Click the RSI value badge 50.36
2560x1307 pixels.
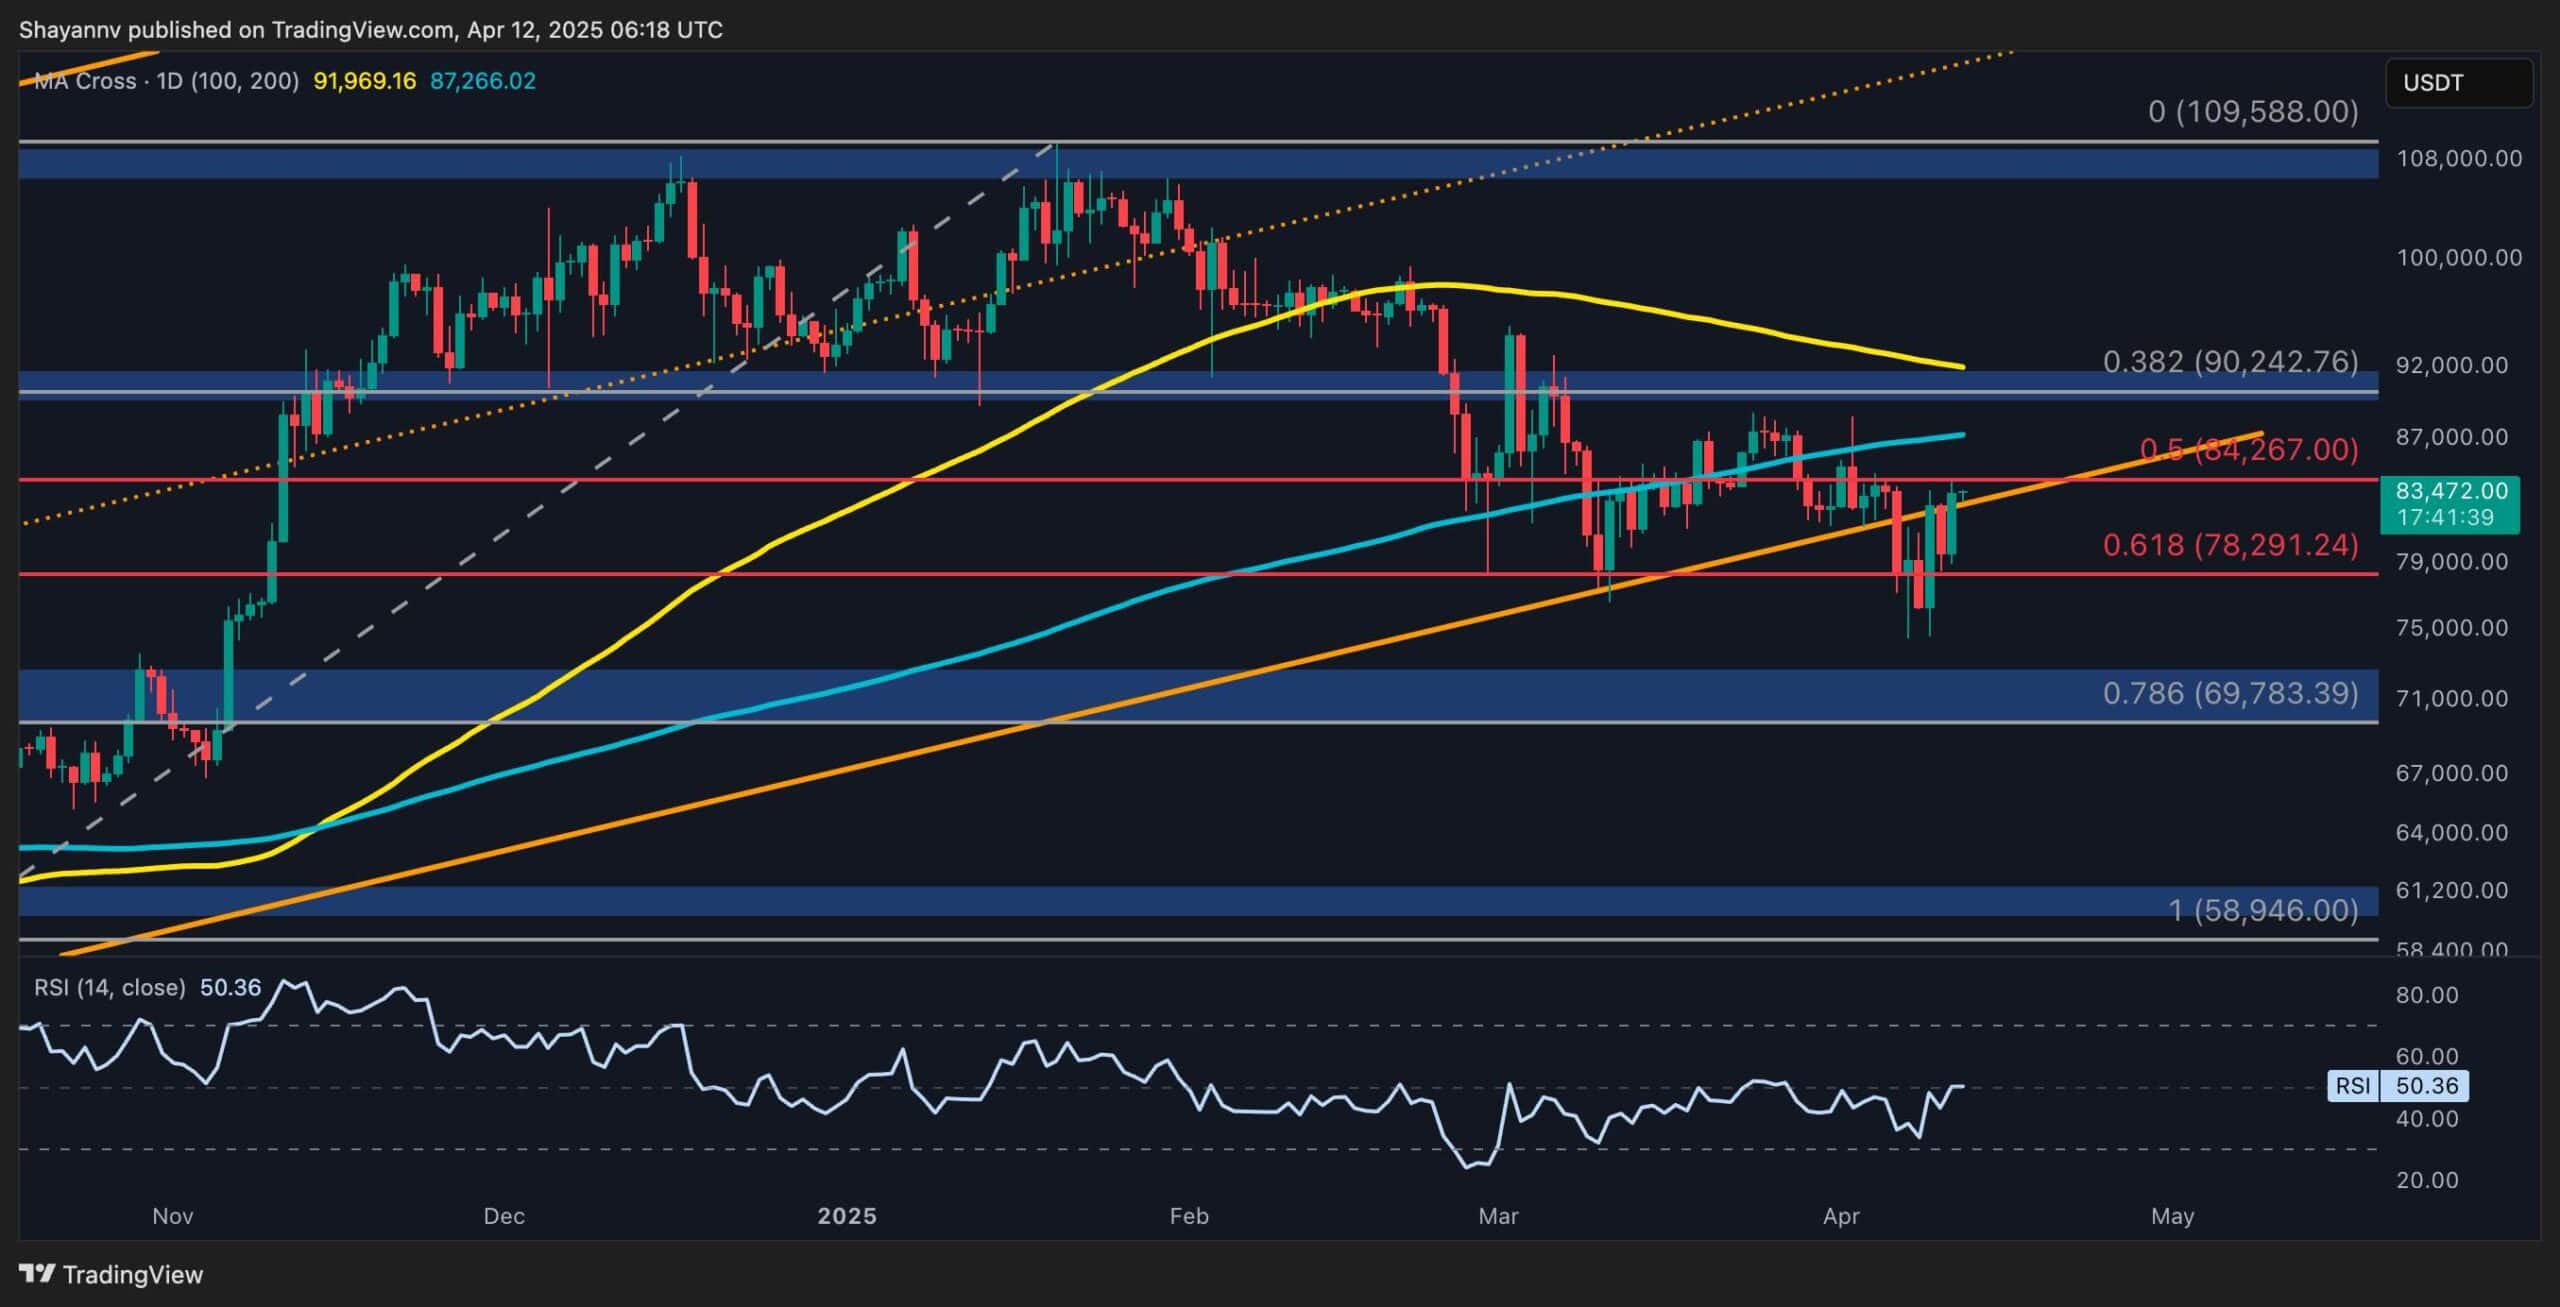tap(2429, 1086)
